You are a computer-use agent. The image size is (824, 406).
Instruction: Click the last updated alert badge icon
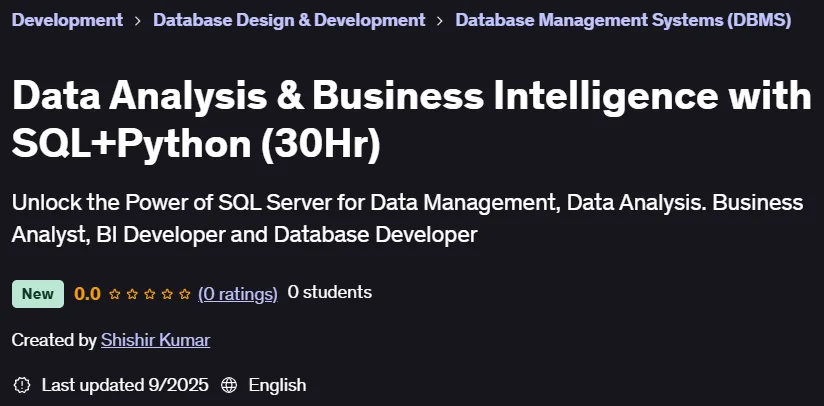[22, 385]
